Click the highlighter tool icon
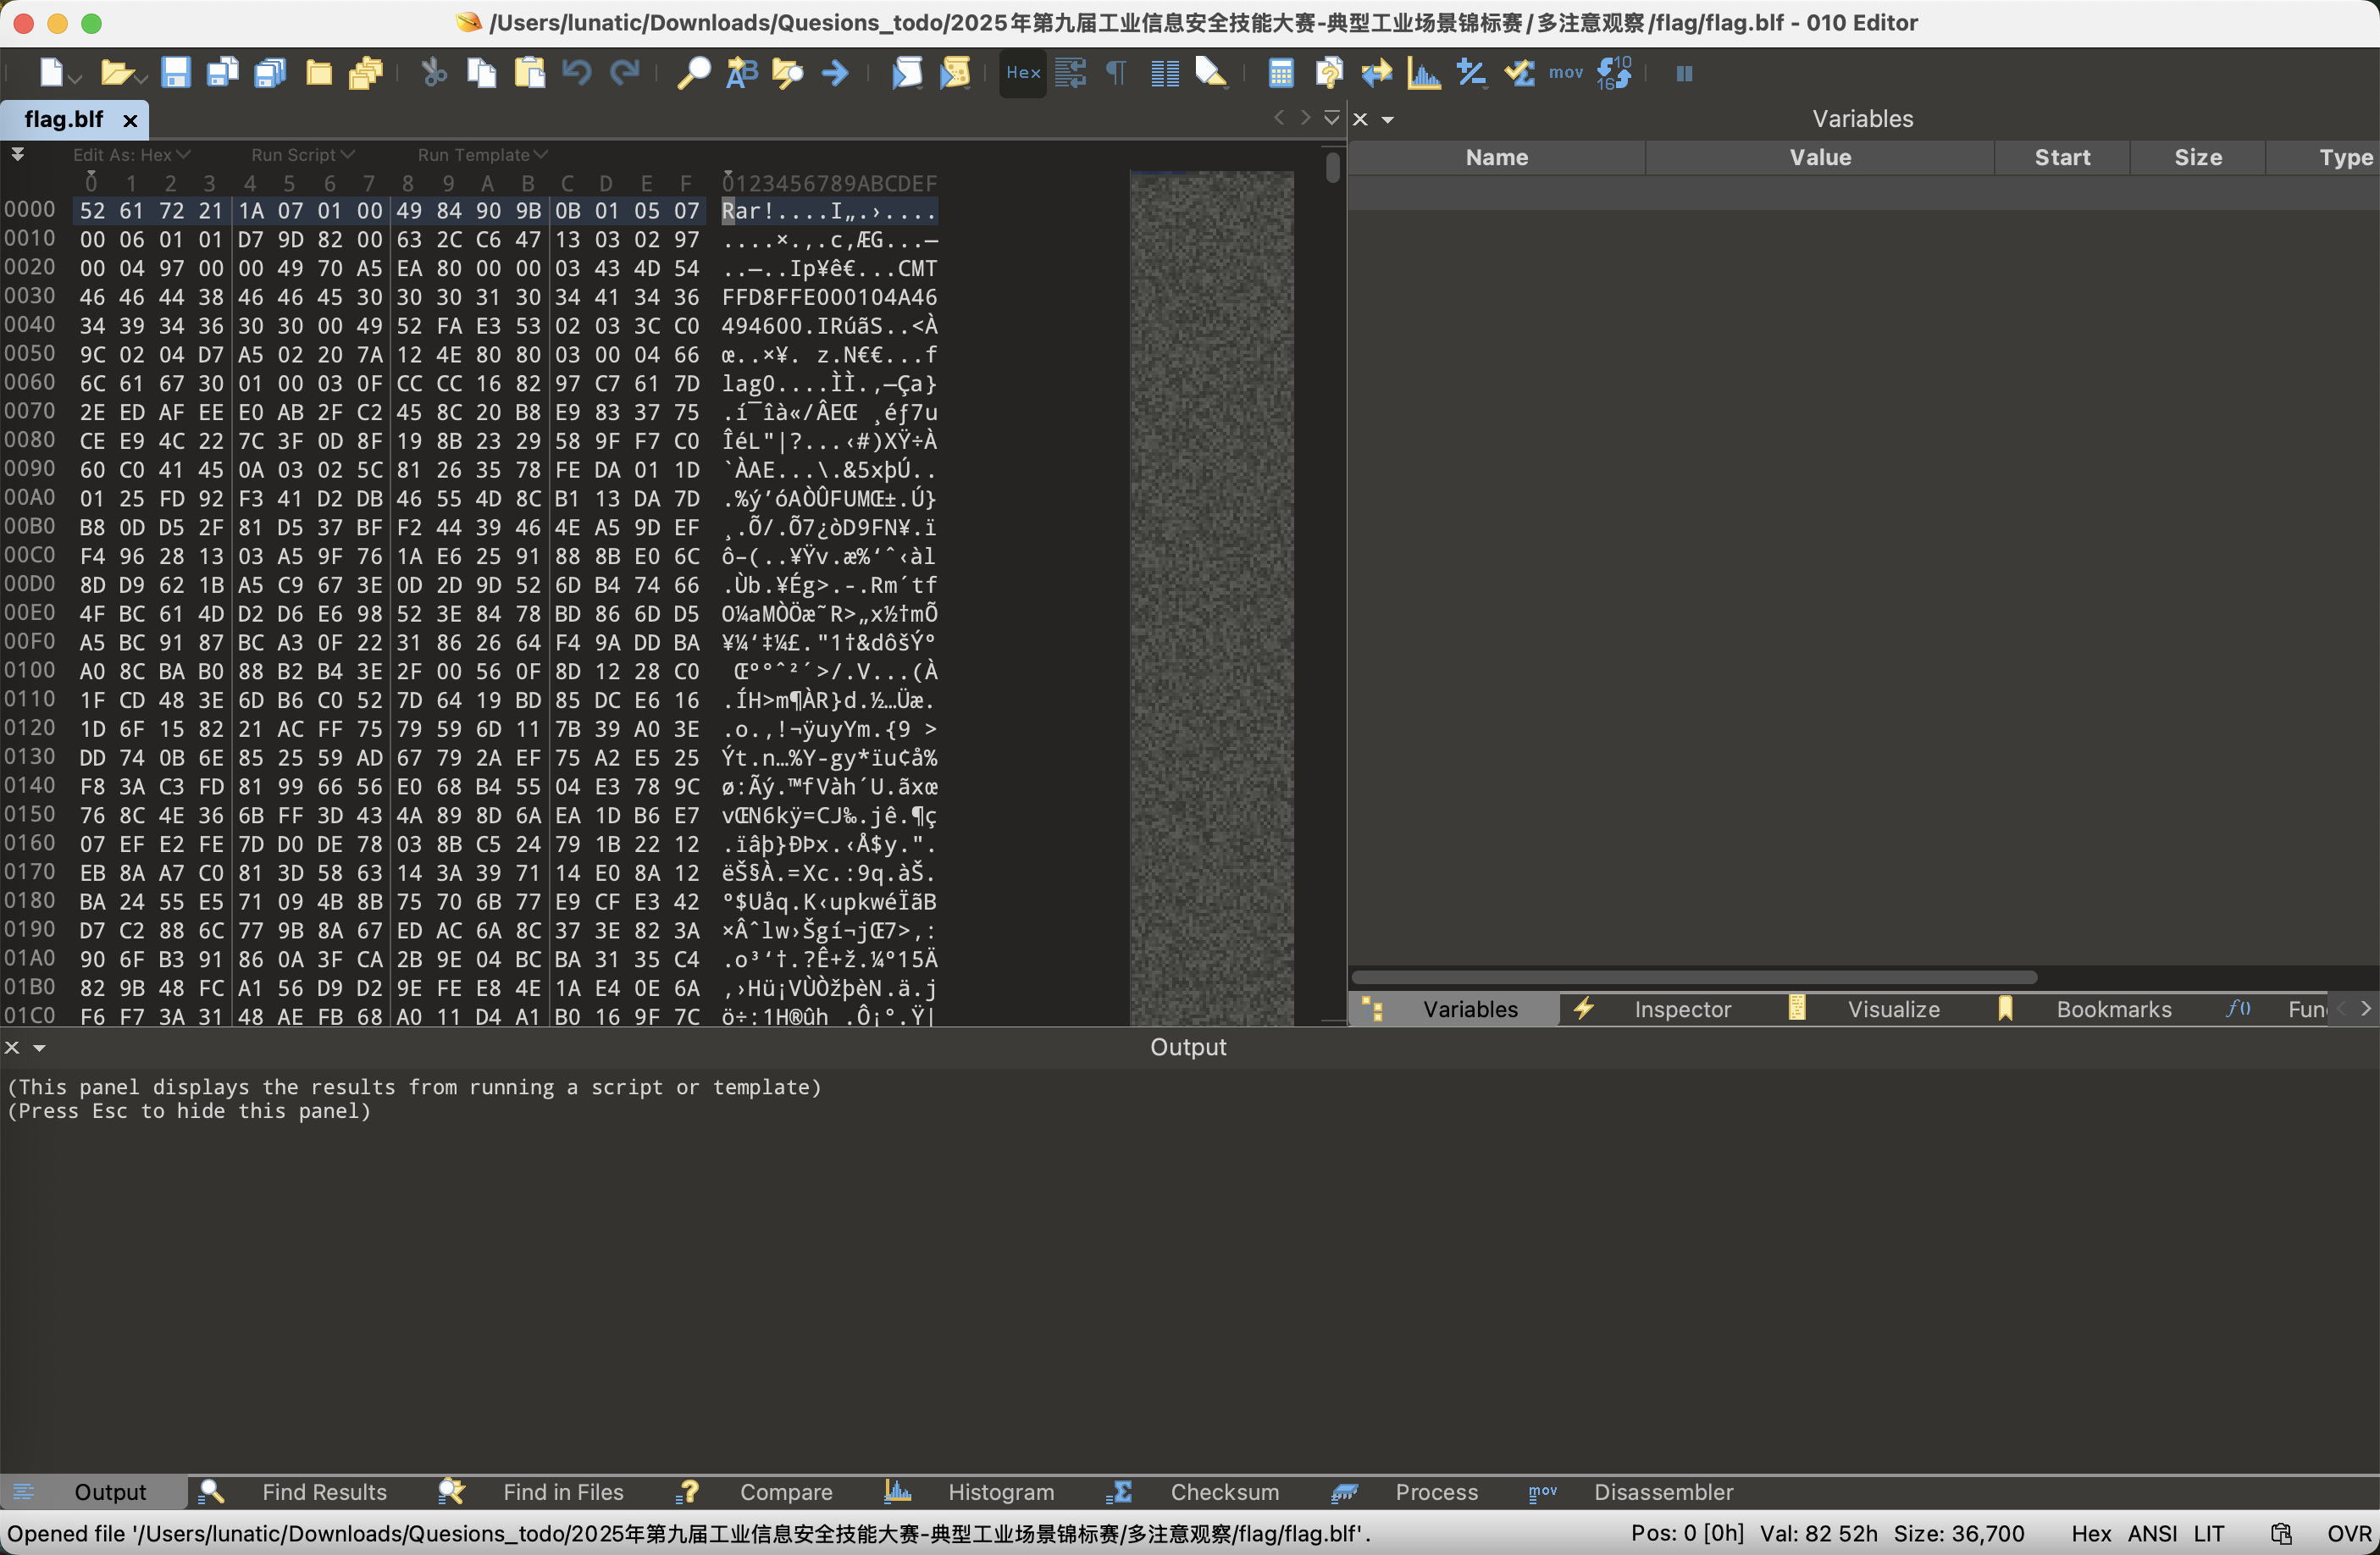This screenshot has width=2380, height=1555. tap(1211, 72)
